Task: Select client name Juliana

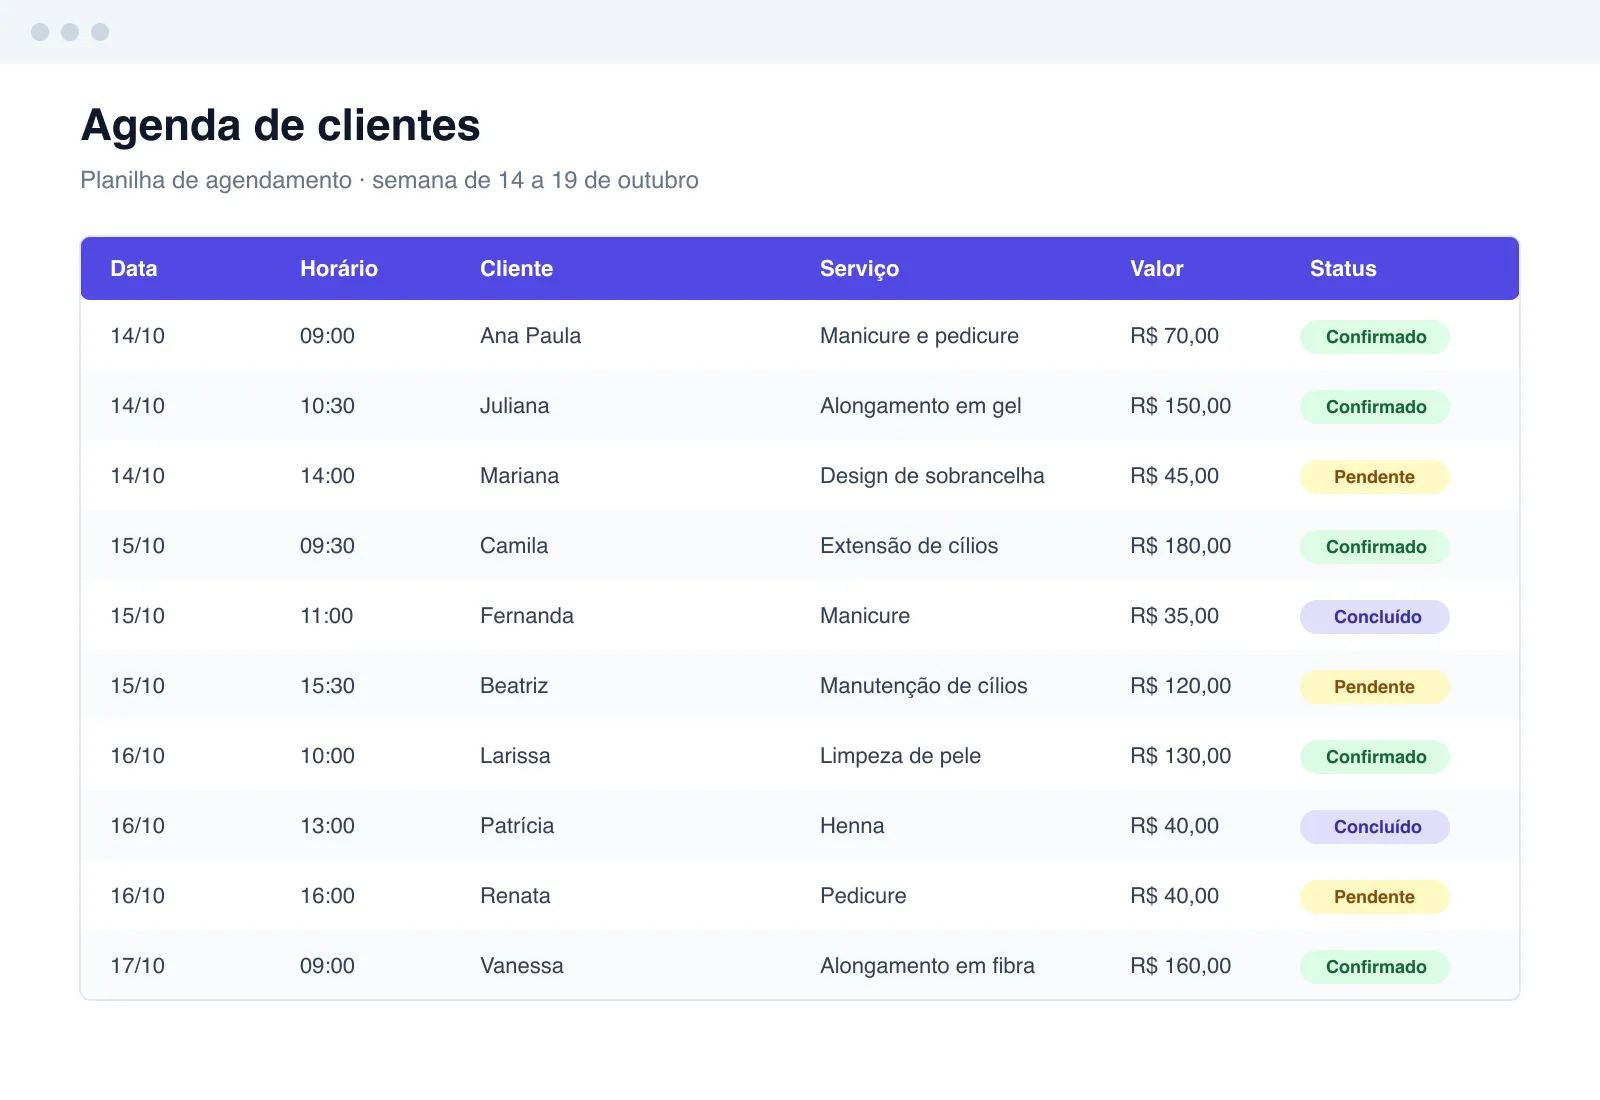Action: click(514, 406)
